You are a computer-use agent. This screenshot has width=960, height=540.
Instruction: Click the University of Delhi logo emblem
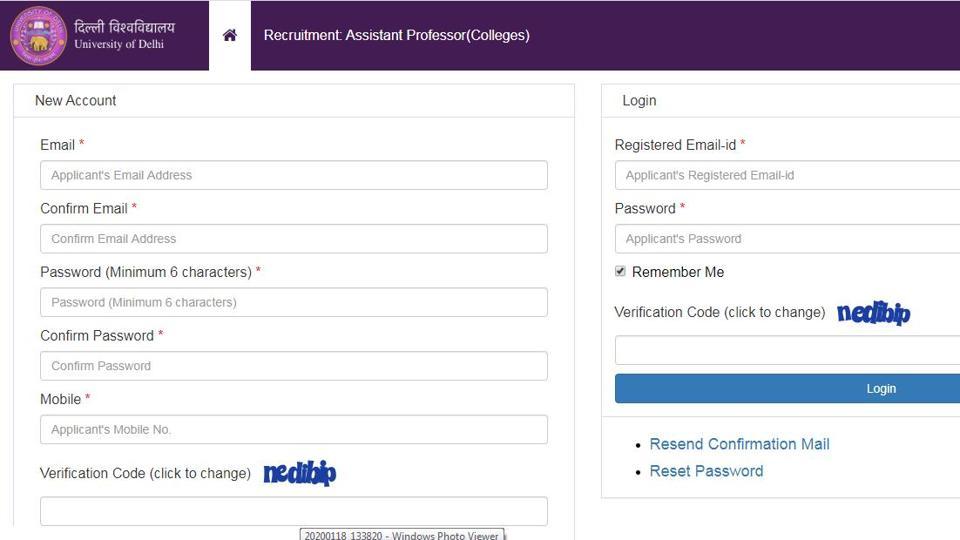(39, 36)
